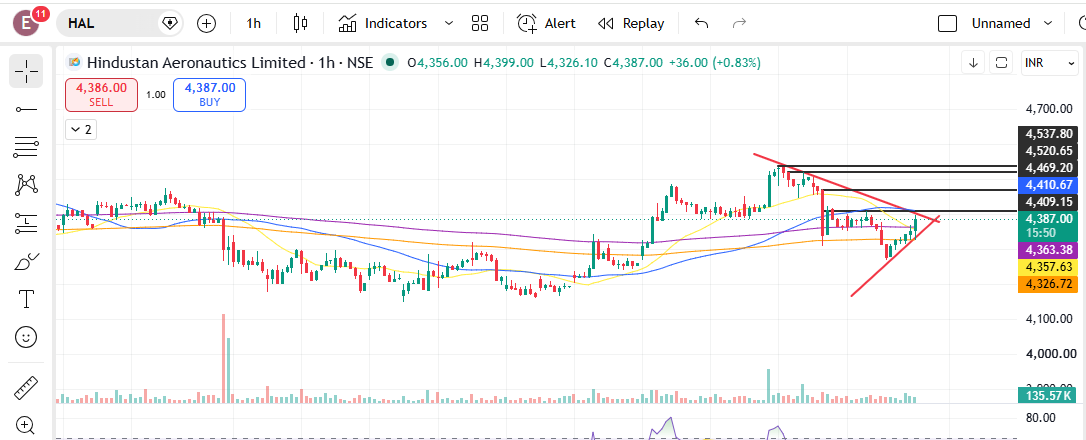Image resolution: width=1086 pixels, height=440 pixels.
Task: Click the orange 4,326.72 moving average label
Action: (x=1049, y=283)
